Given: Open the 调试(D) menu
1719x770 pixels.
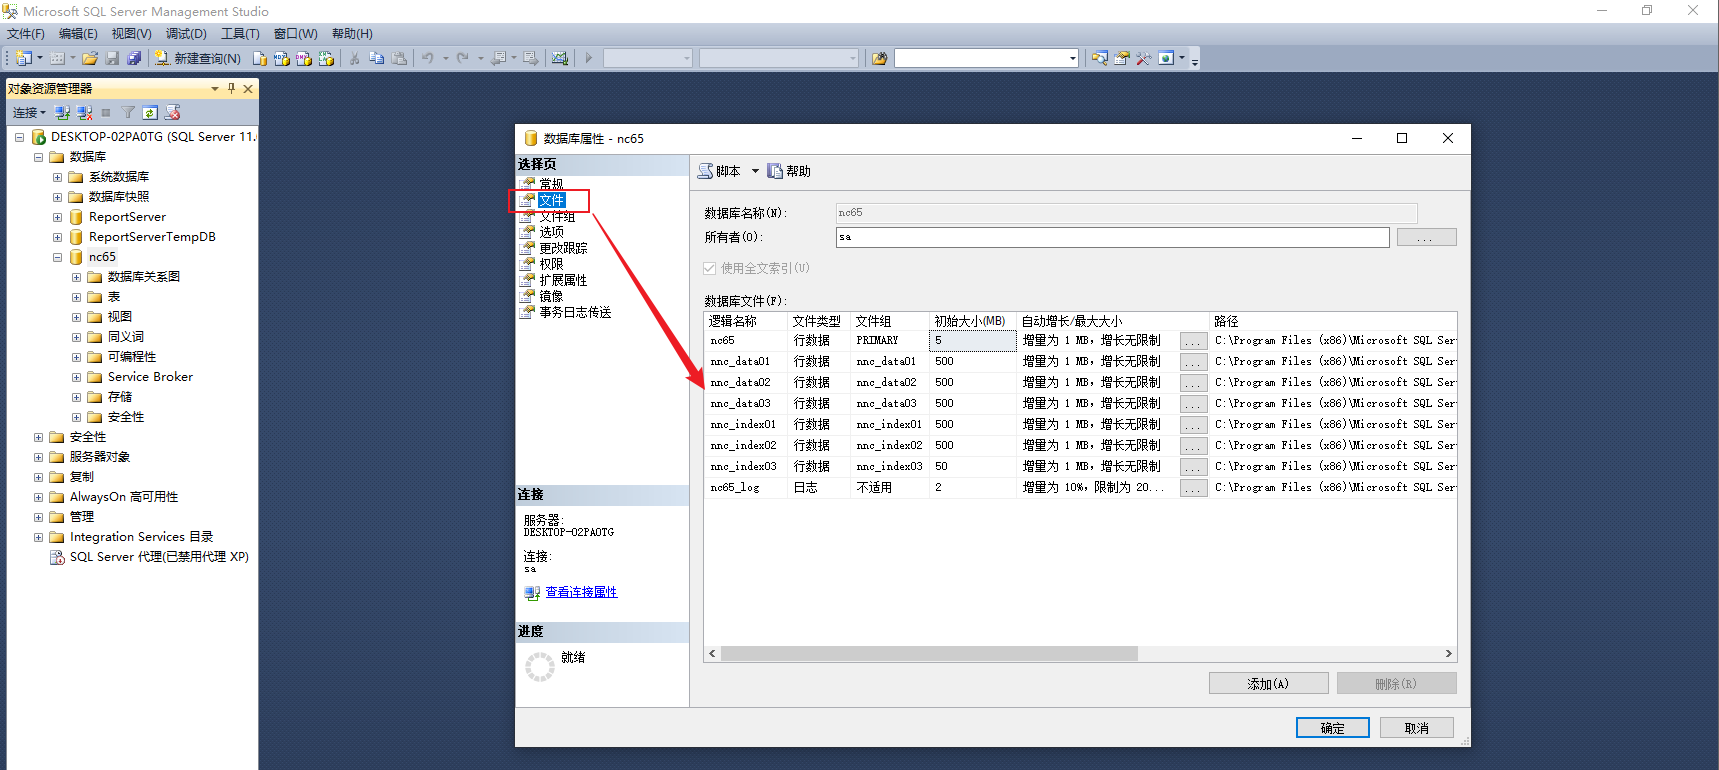Looking at the screenshot, I should click(x=186, y=34).
